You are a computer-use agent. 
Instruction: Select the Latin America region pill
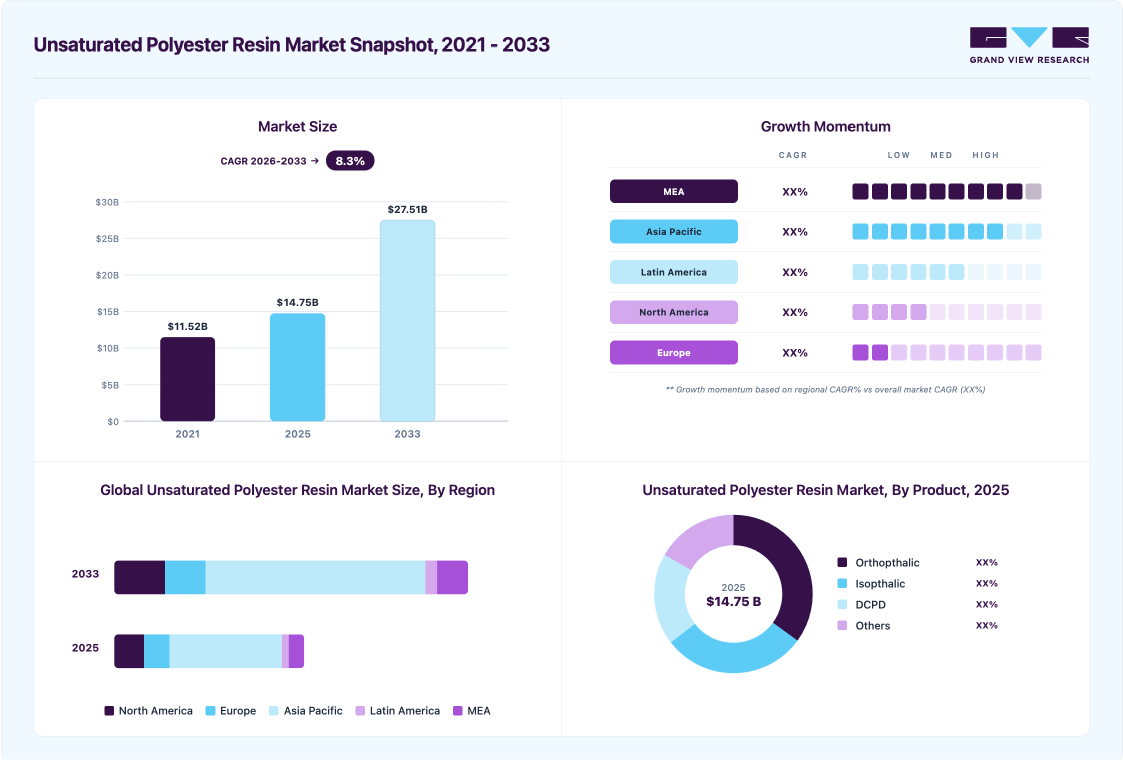pyautogui.click(x=674, y=272)
